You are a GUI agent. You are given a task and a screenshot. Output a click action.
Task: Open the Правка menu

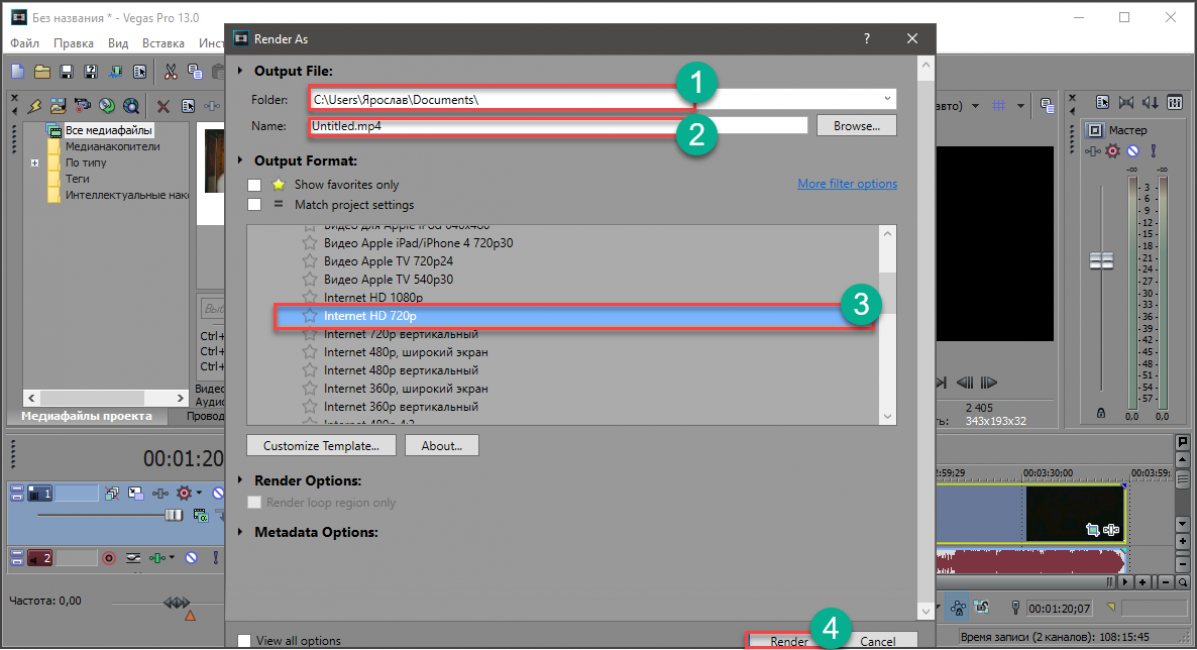click(x=73, y=43)
